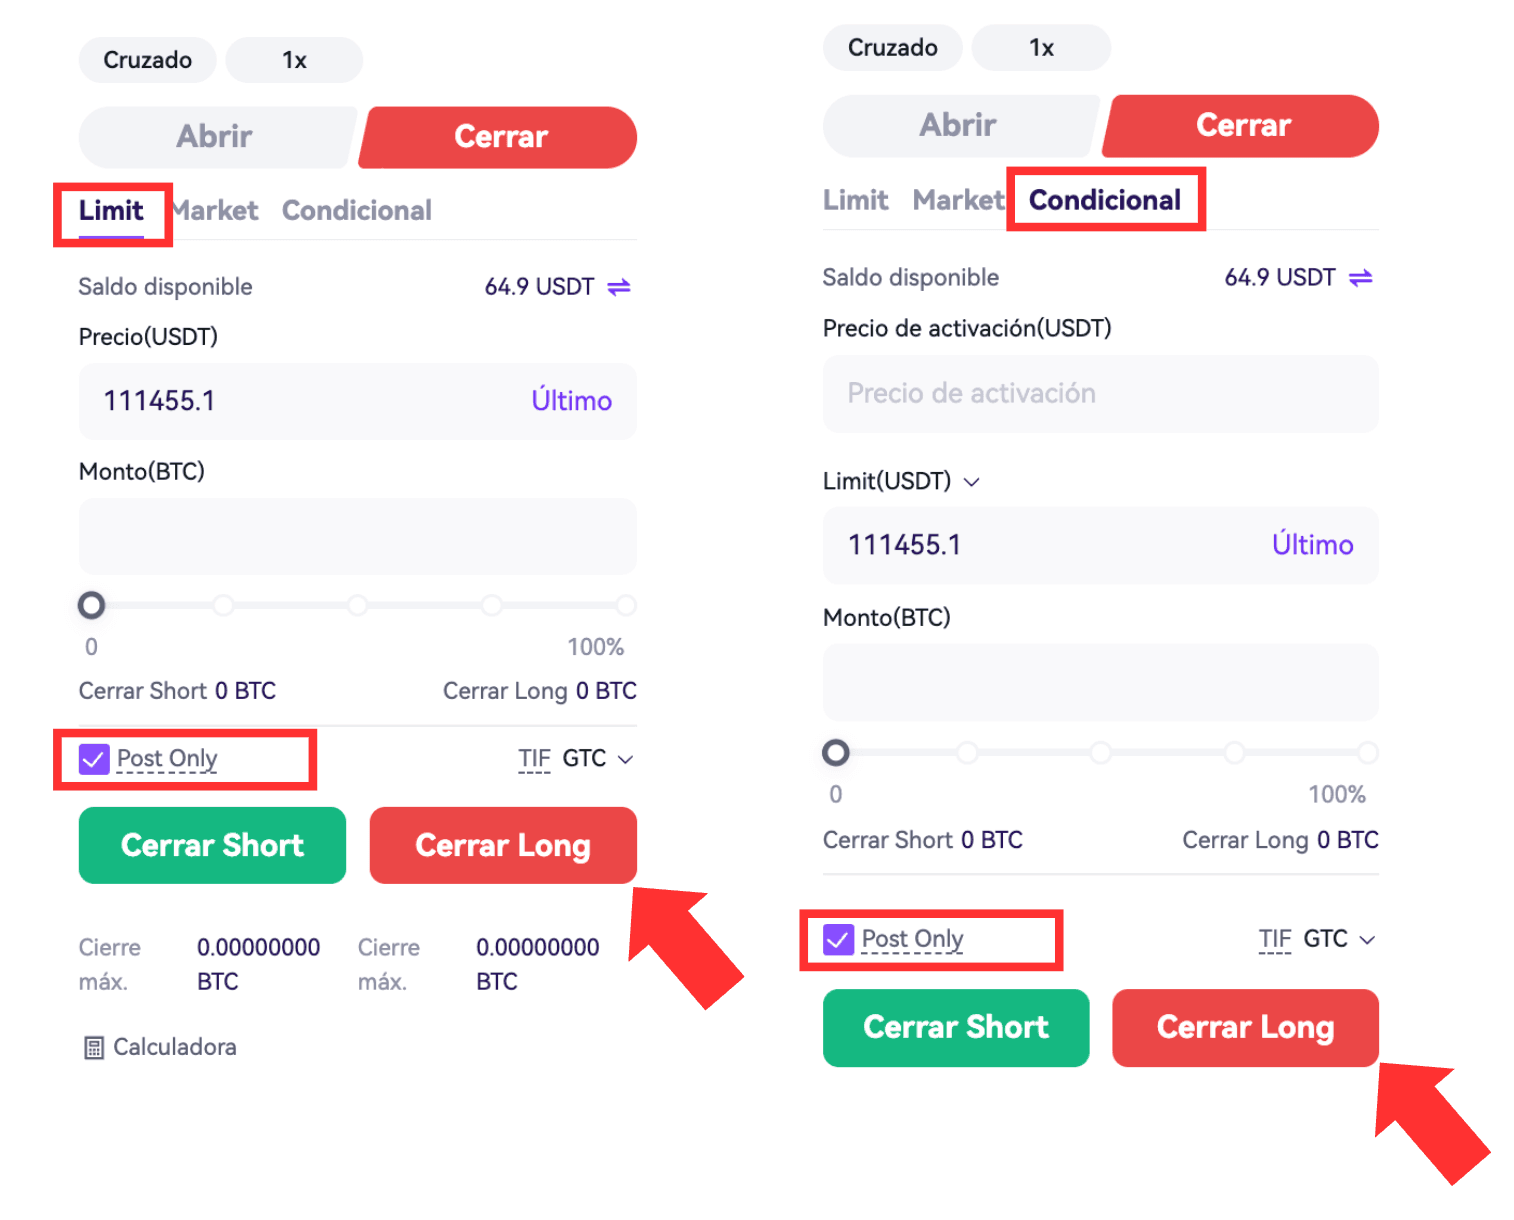The width and height of the screenshot is (1514, 1220).
Task: Open the Limit(USDT) order type dropdown
Action: (x=901, y=481)
